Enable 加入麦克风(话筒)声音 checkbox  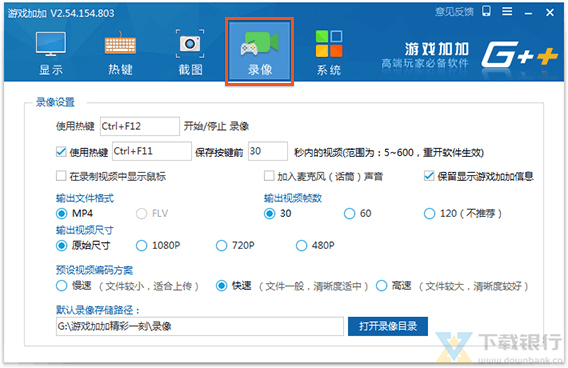(x=269, y=176)
